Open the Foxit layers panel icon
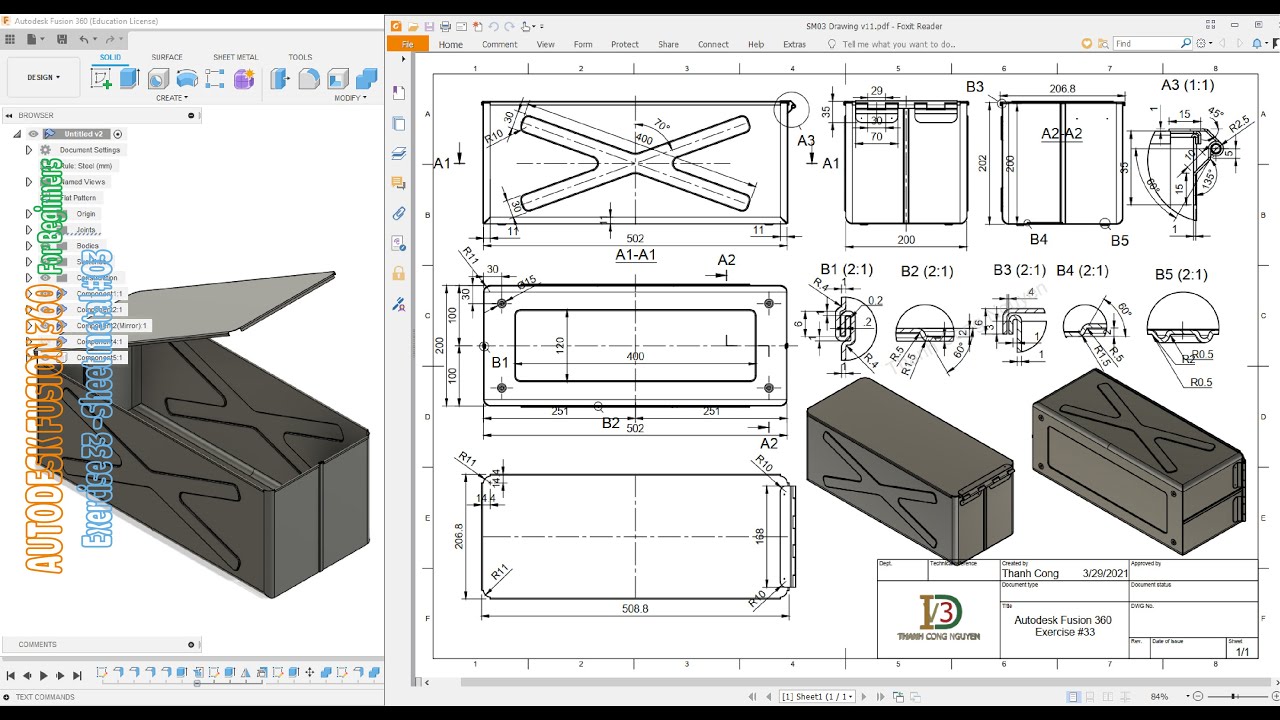The height and width of the screenshot is (720, 1280). point(399,154)
